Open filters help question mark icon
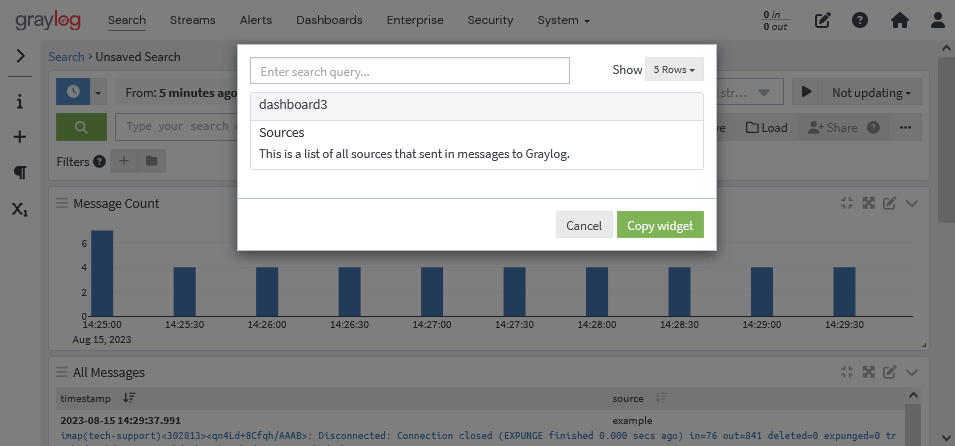The image size is (955, 446). (100, 161)
